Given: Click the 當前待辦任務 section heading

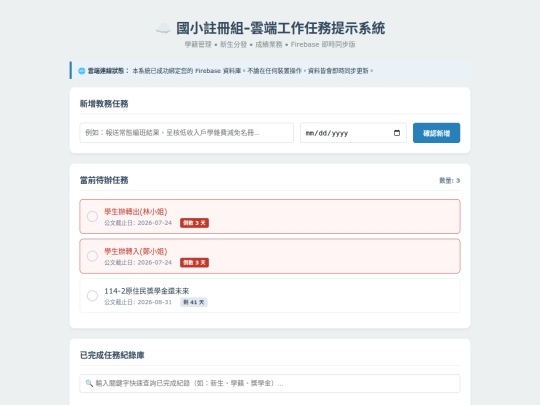Looking at the screenshot, I should point(104,180).
